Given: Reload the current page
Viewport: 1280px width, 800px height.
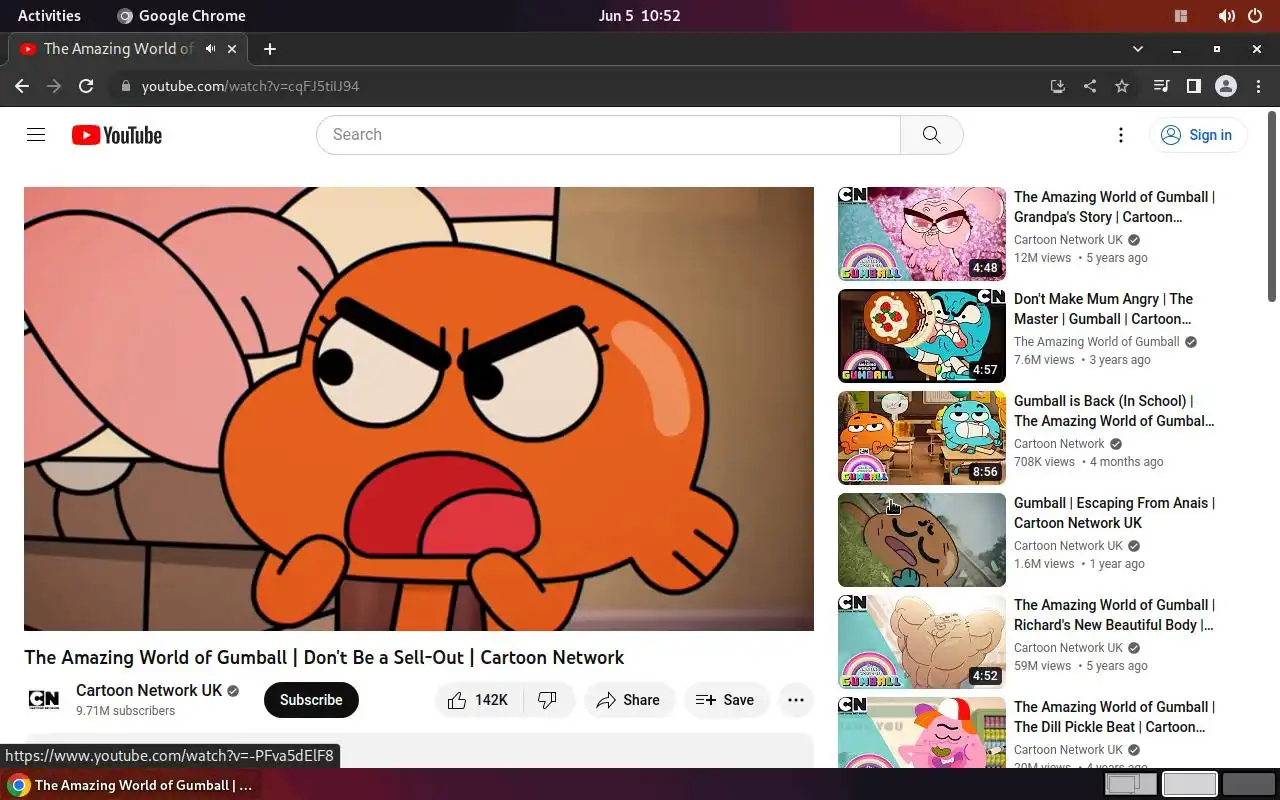Looking at the screenshot, I should [x=86, y=86].
